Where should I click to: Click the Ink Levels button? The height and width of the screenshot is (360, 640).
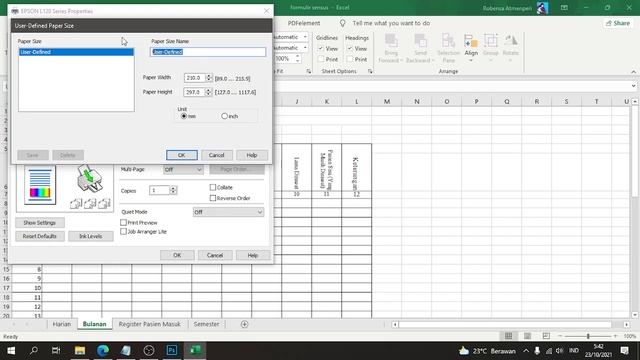(x=91, y=236)
